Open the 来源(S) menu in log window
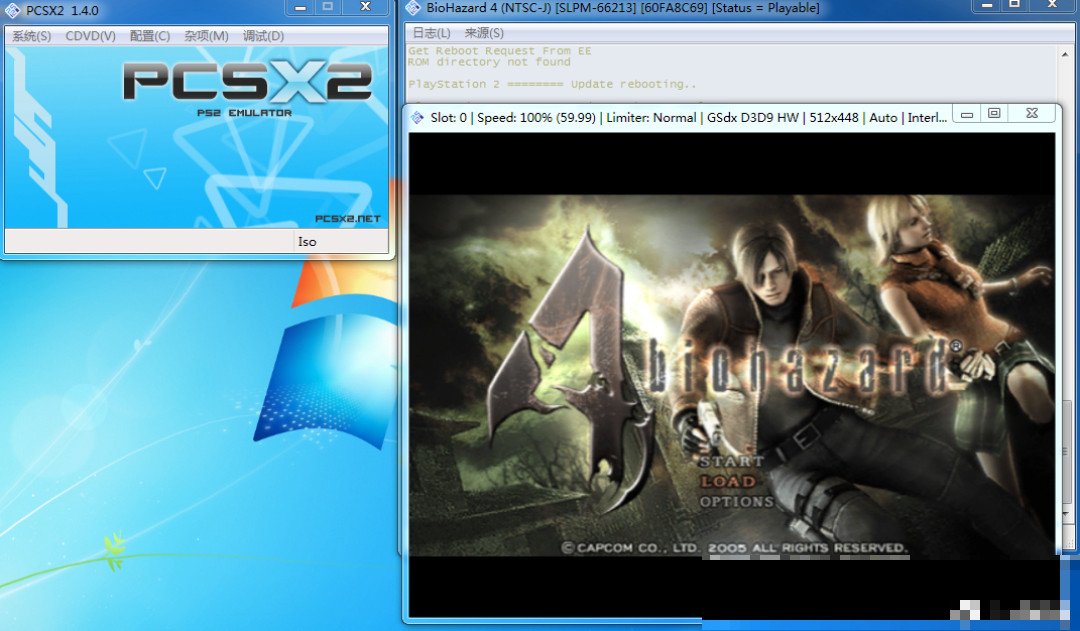This screenshot has width=1080, height=631. pos(484,33)
